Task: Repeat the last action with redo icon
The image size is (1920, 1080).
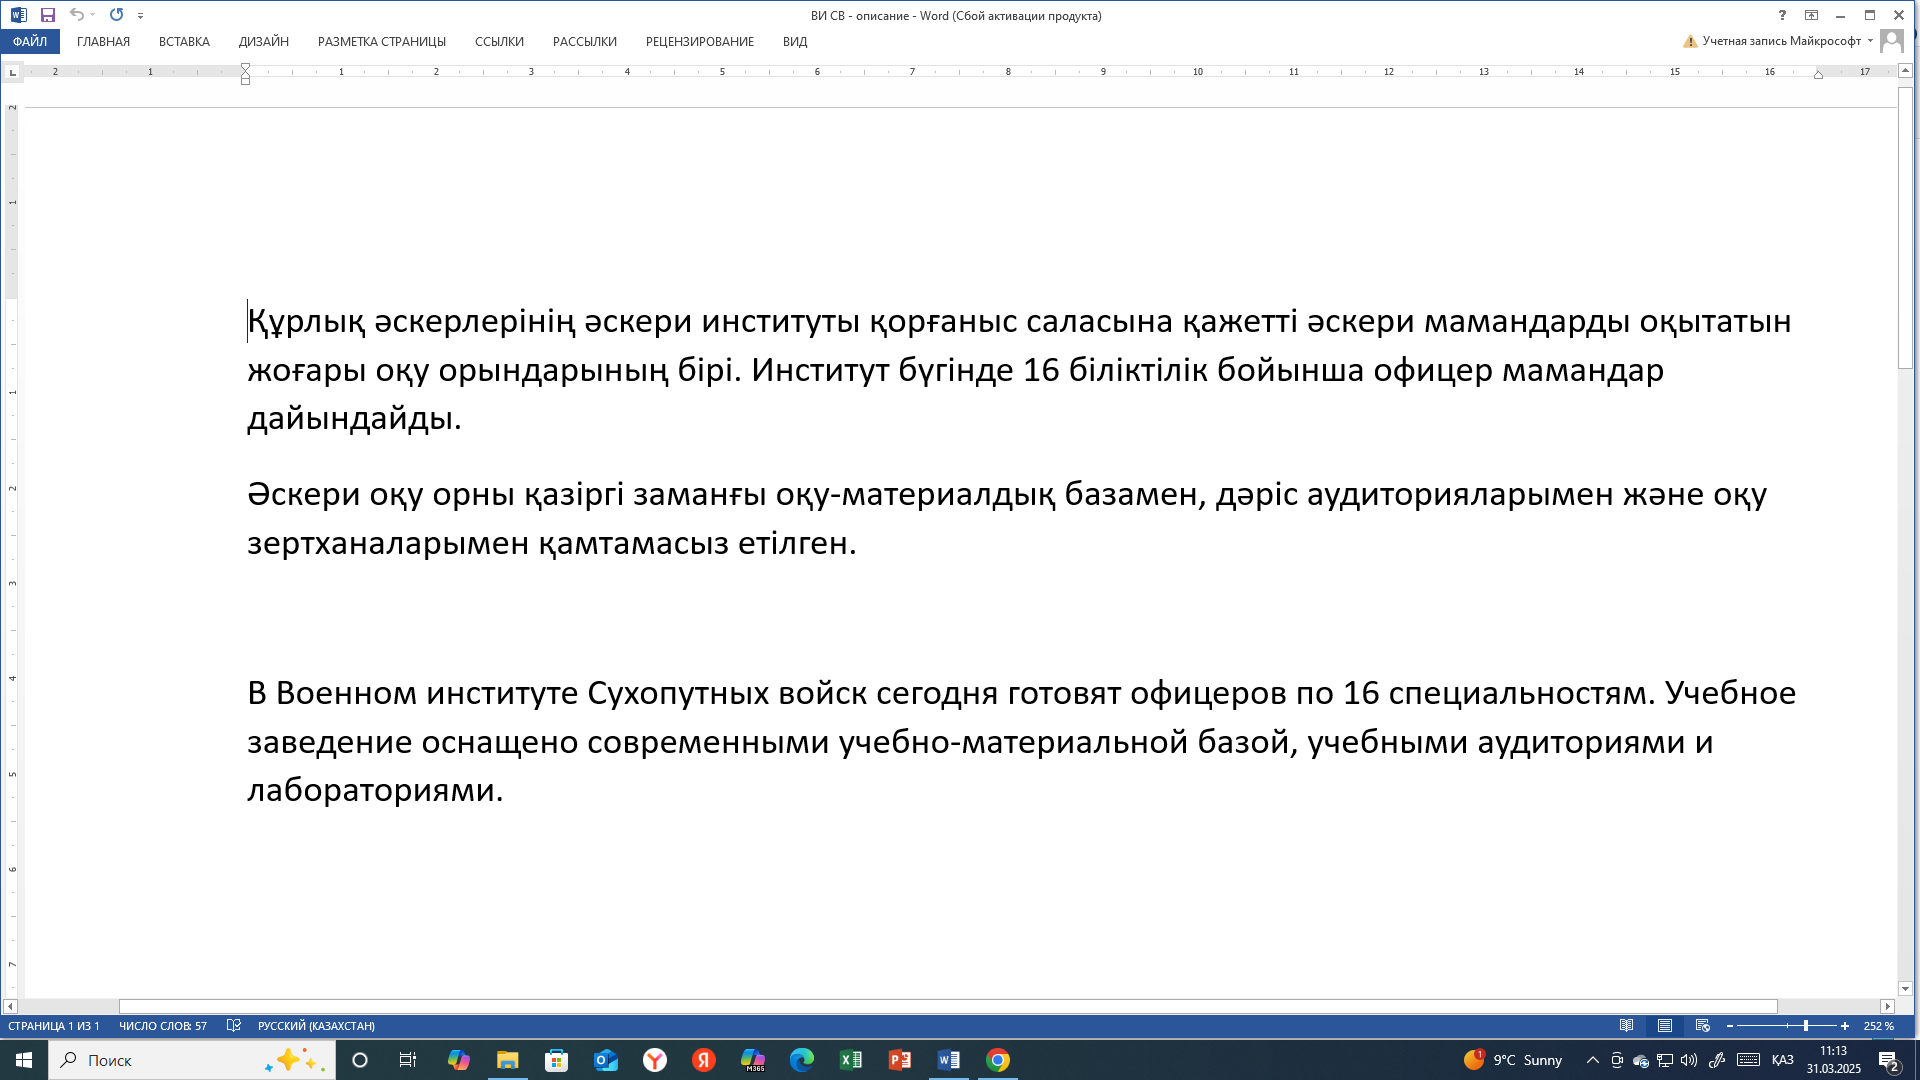Action: point(116,15)
